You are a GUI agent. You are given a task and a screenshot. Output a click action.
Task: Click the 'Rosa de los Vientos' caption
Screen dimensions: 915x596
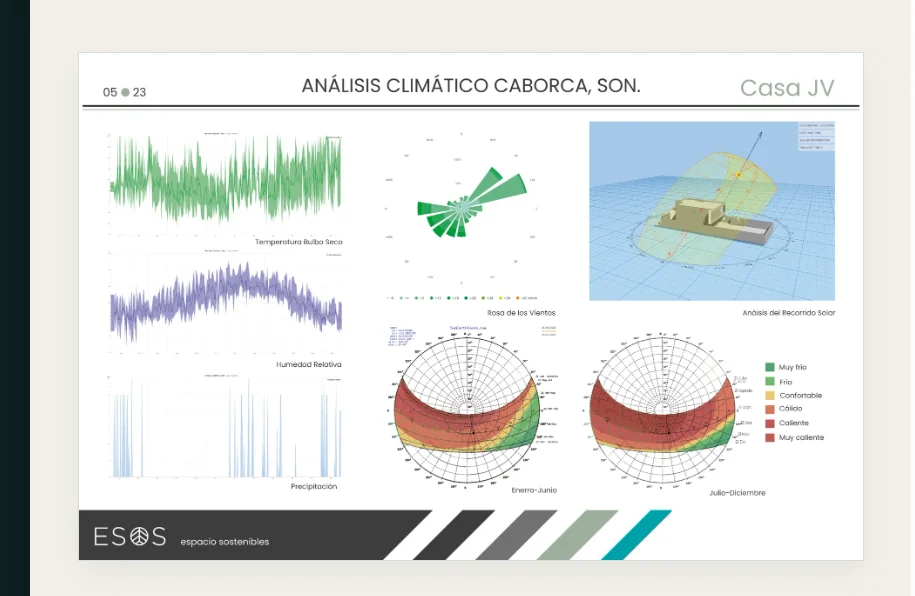pos(521,313)
